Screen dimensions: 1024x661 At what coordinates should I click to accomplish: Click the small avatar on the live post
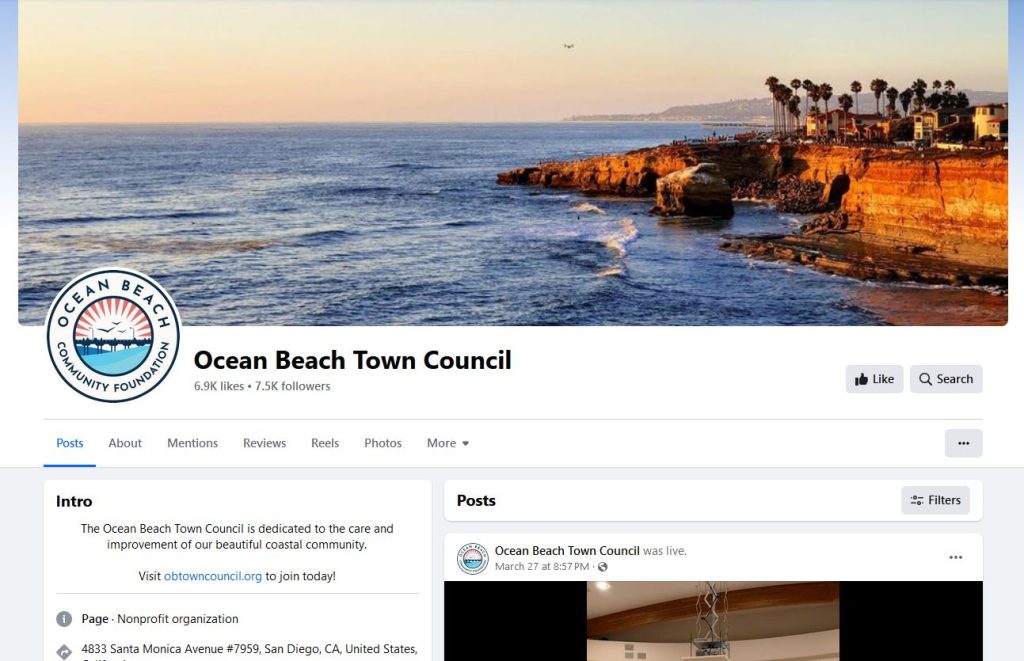pos(472,558)
